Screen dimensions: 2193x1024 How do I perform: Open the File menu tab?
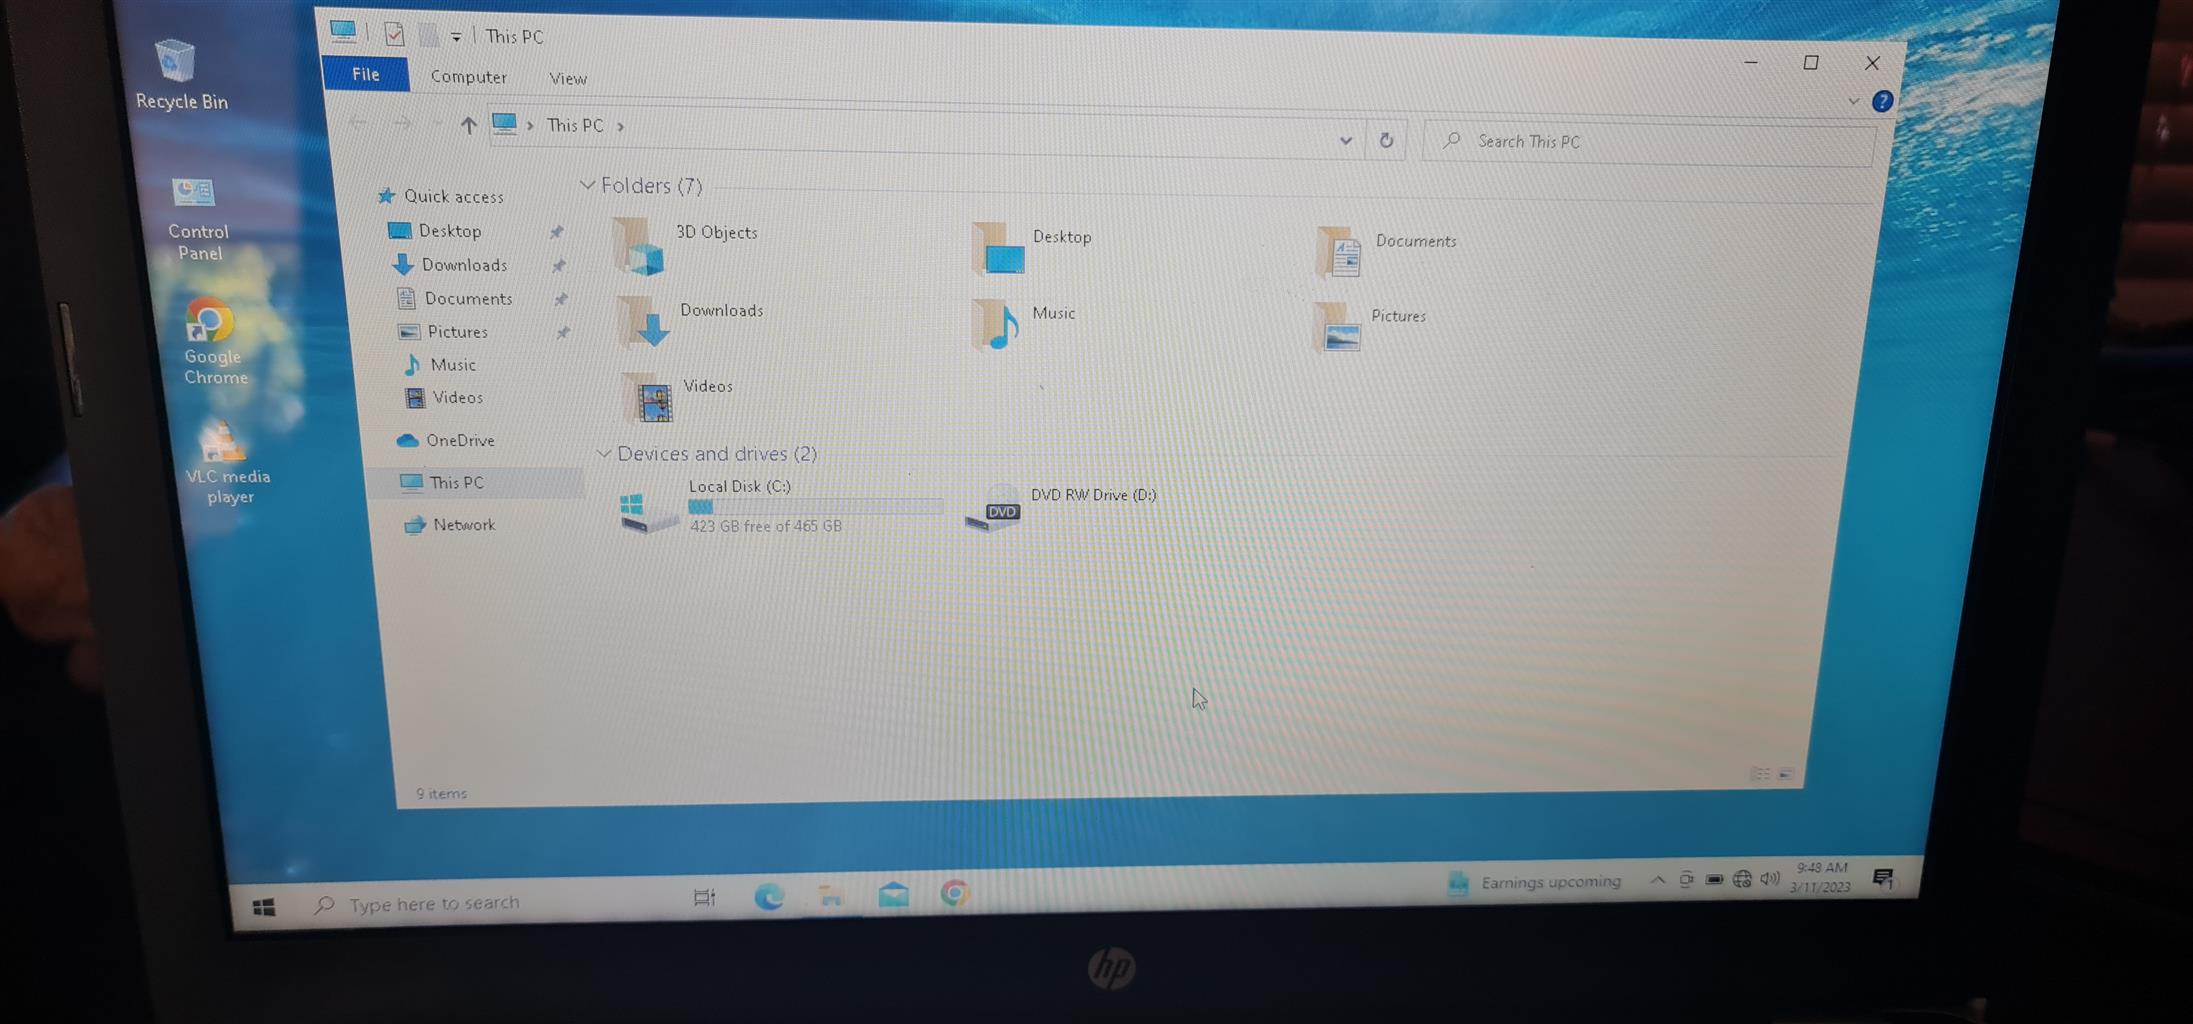[365, 74]
